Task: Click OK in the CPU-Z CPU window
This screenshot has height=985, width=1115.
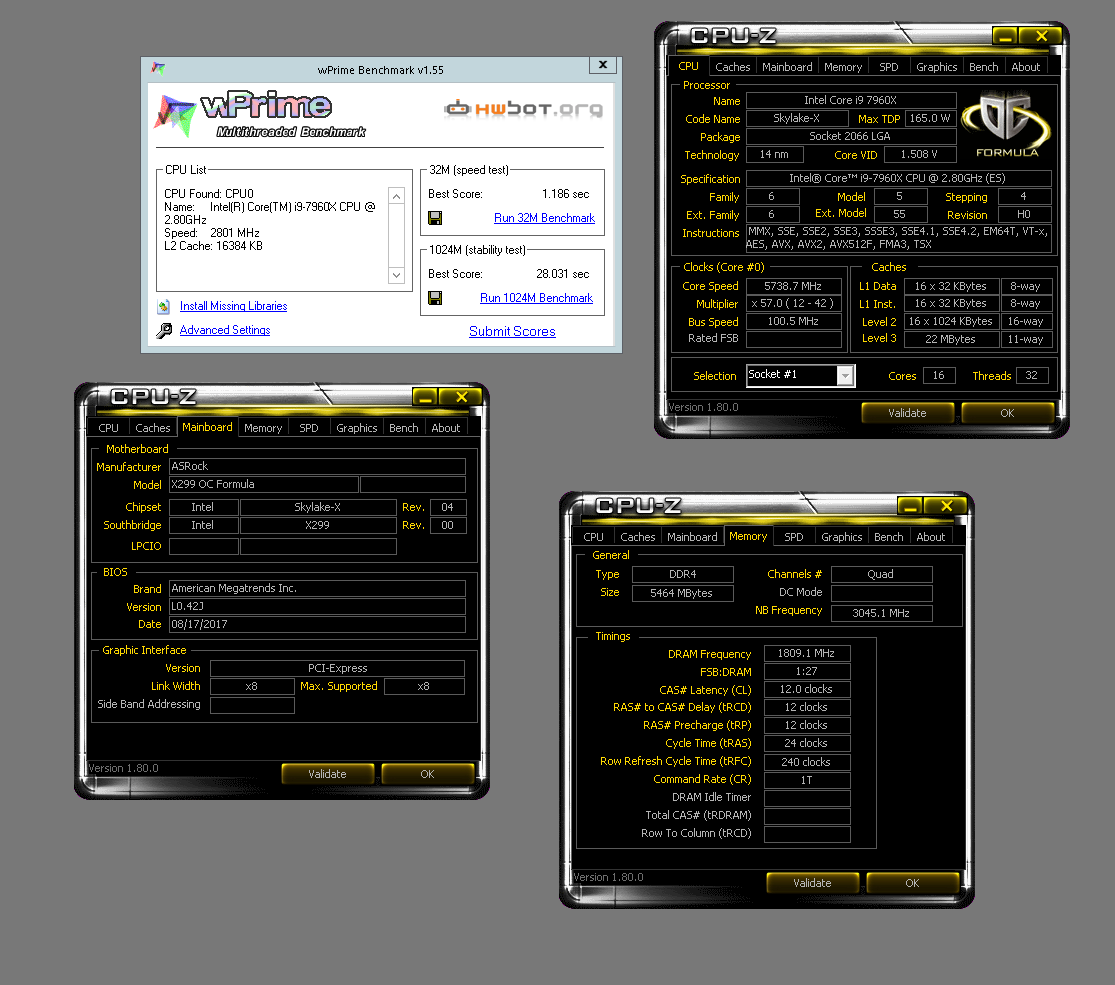Action: pyautogui.click(x=1007, y=413)
